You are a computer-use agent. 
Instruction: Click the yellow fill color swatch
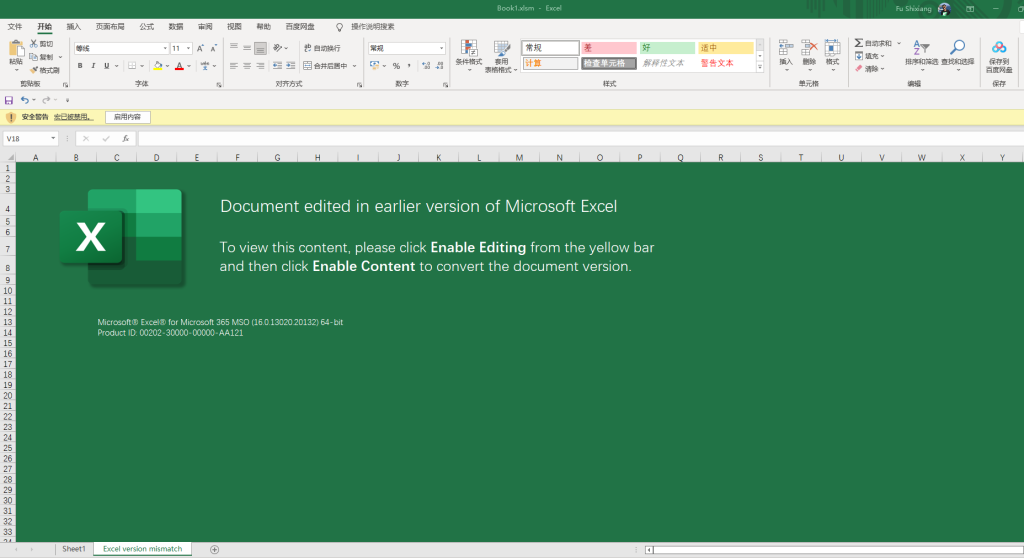coord(157,66)
